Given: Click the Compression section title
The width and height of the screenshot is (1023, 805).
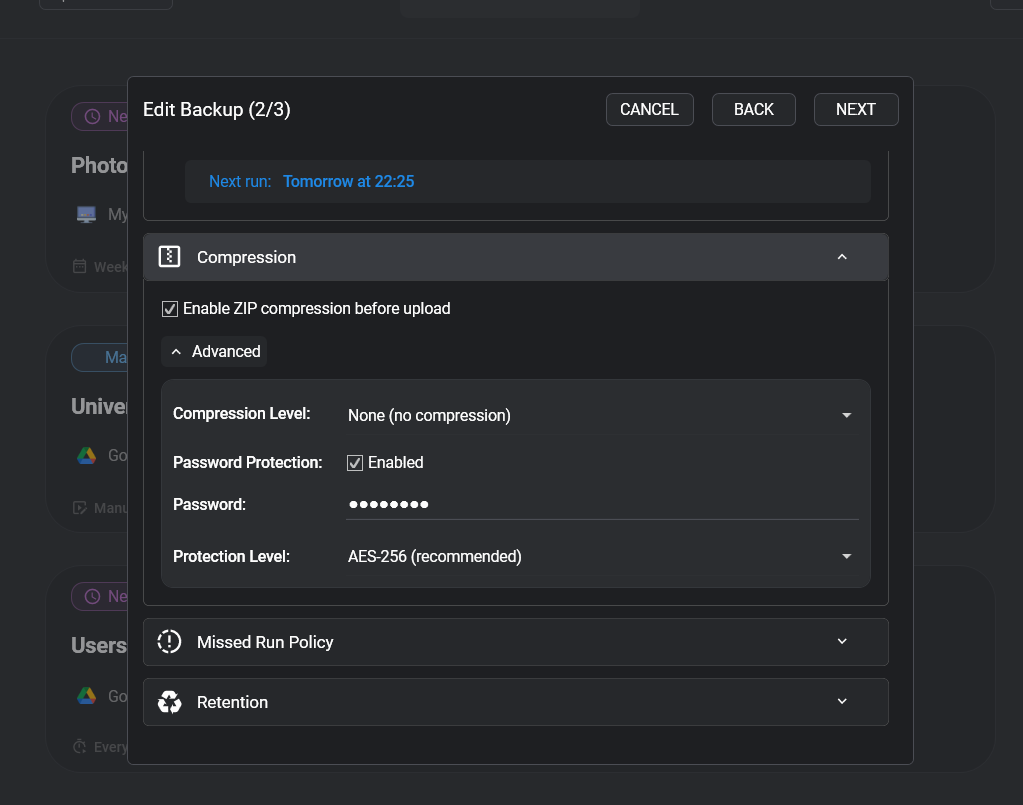Looking at the screenshot, I should [x=247, y=258].
